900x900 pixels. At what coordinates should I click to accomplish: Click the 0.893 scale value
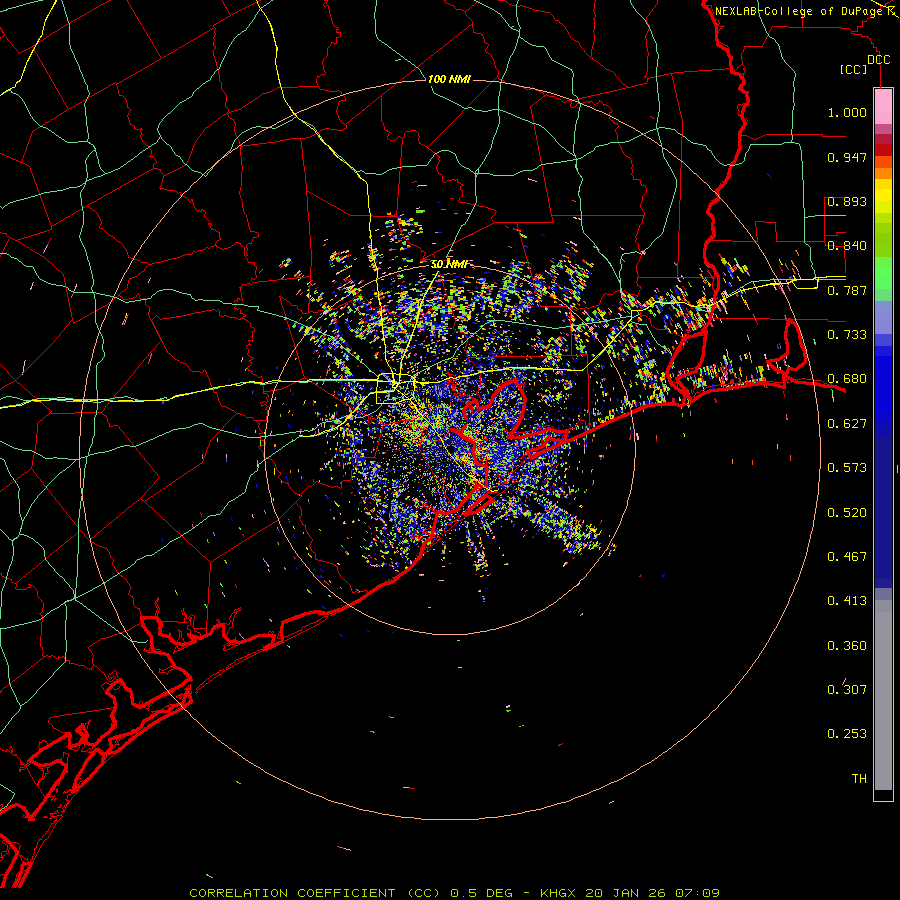pos(847,201)
